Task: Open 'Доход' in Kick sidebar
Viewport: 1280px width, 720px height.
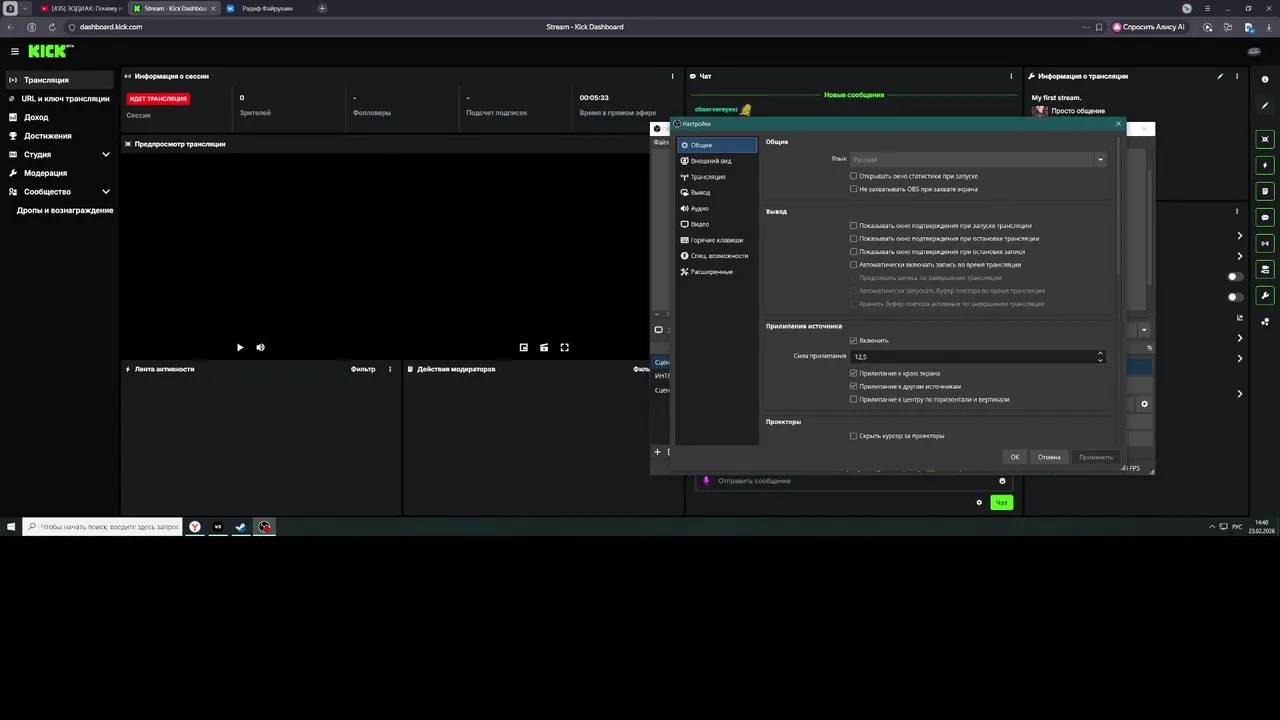Action: [x=58, y=118]
